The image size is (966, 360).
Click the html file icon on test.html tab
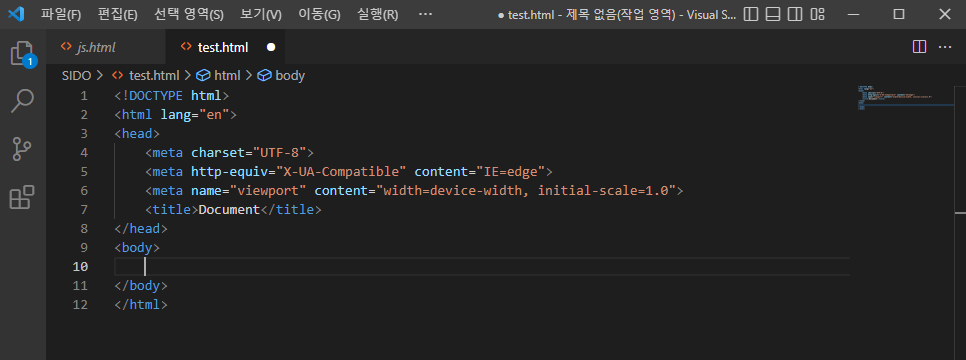(x=185, y=47)
